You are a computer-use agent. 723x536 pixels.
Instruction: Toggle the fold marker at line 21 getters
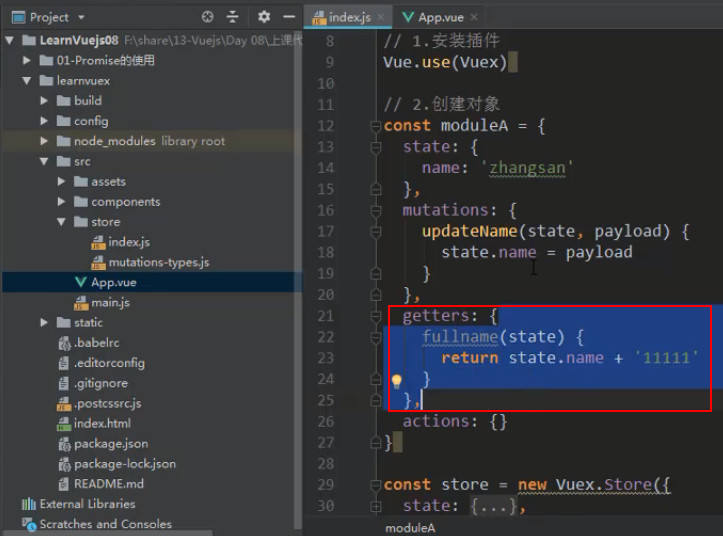(376, 316)
